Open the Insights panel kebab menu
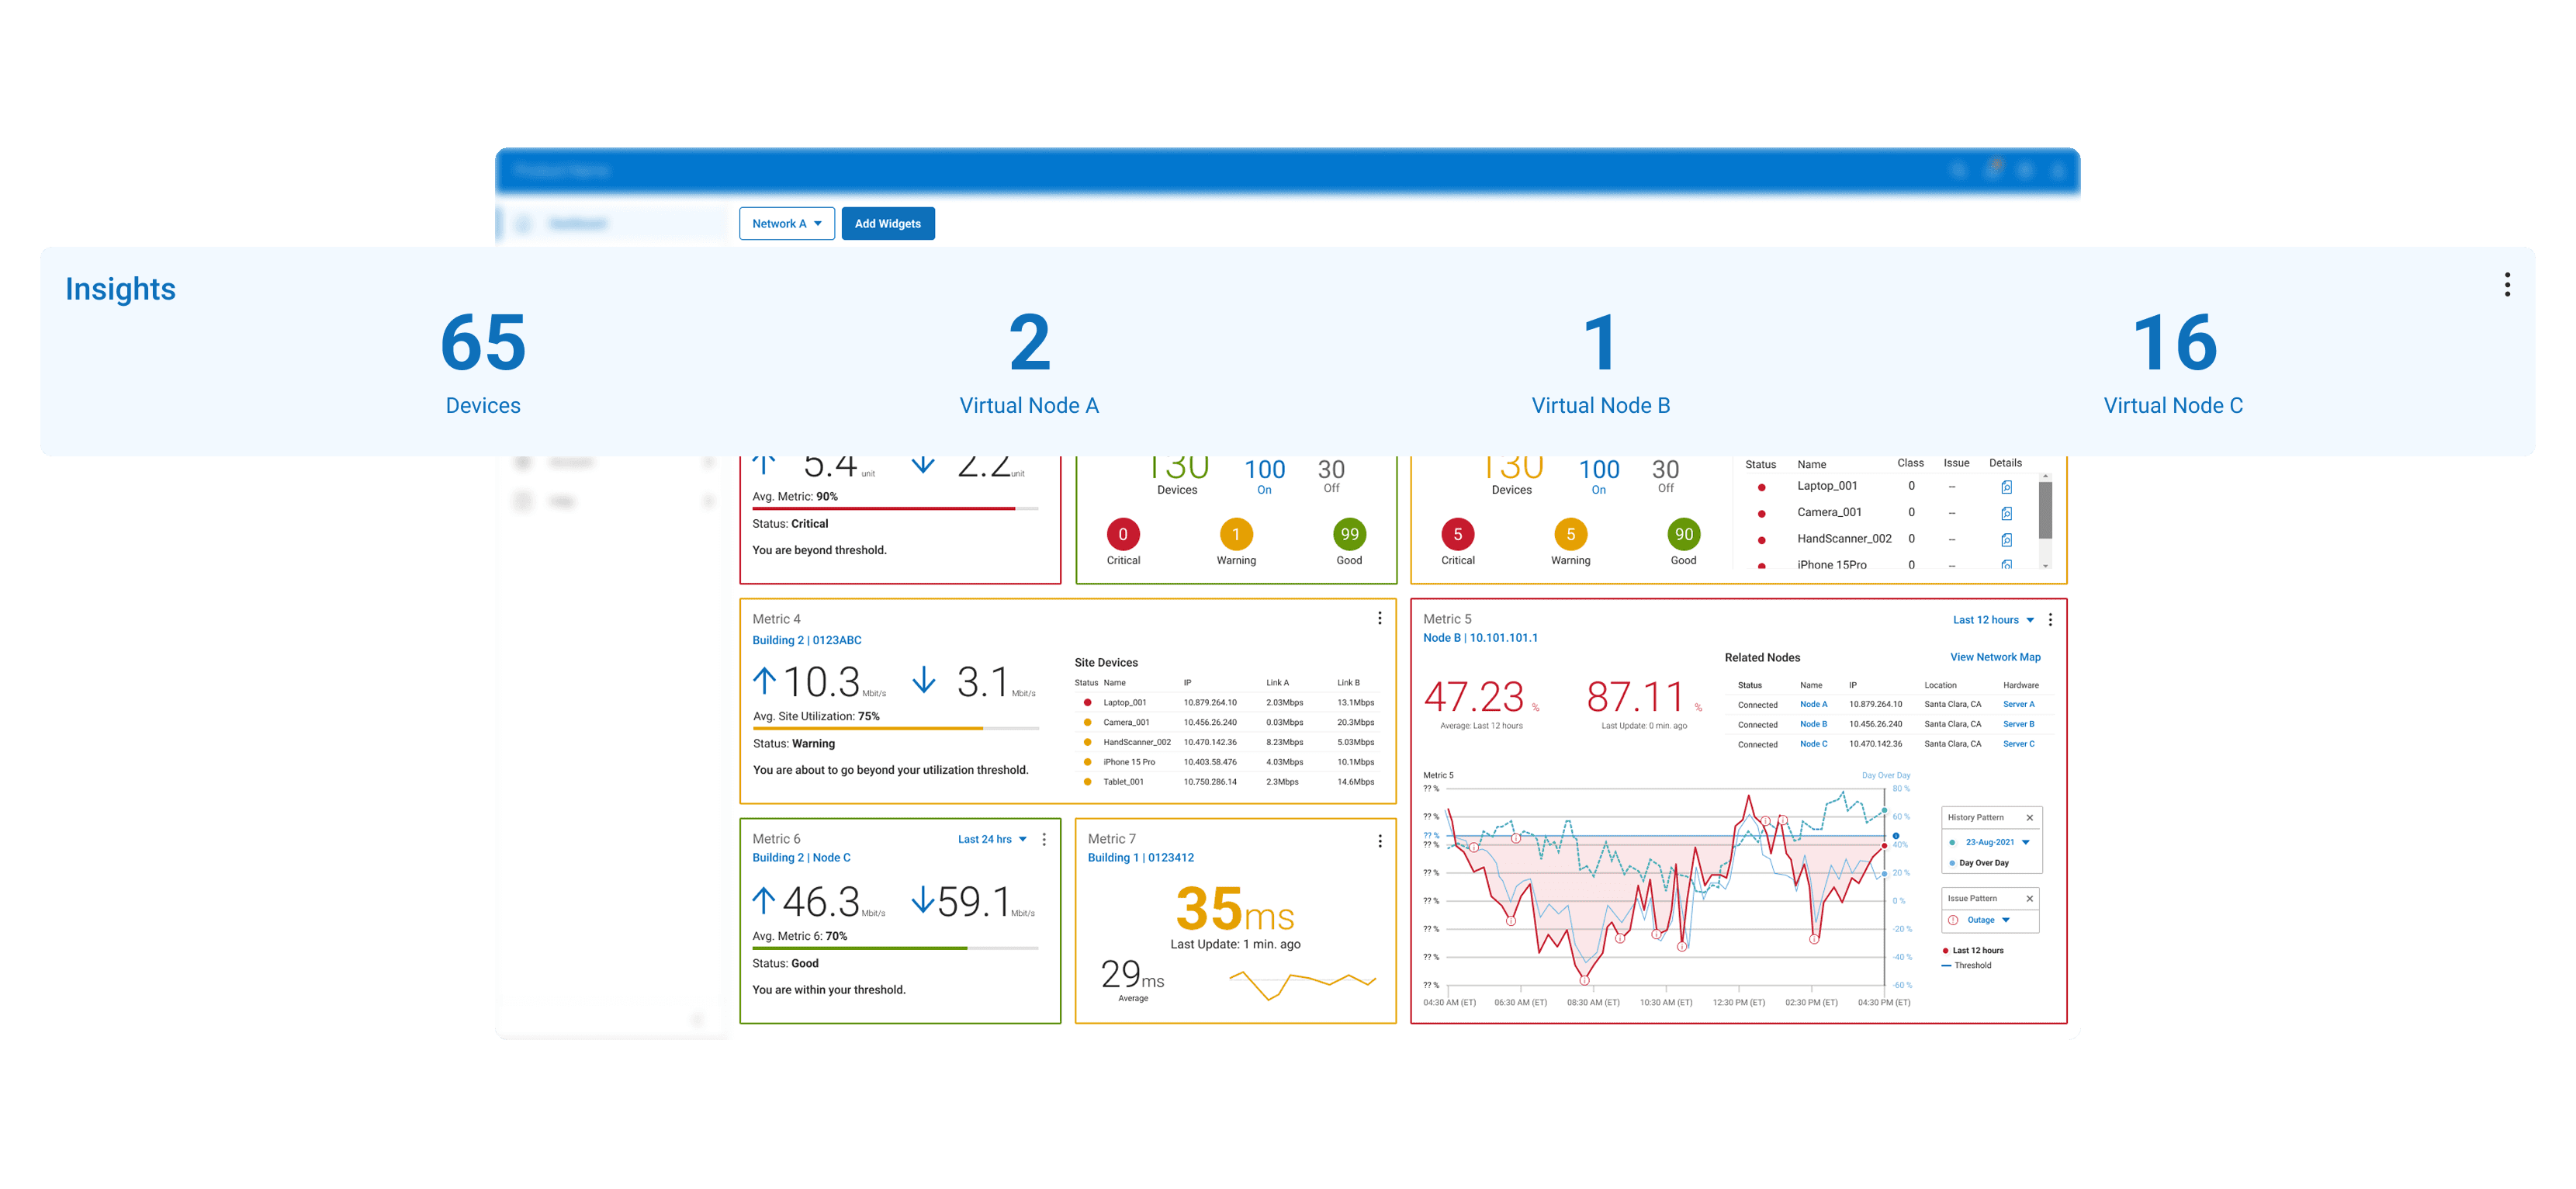 2506,285
